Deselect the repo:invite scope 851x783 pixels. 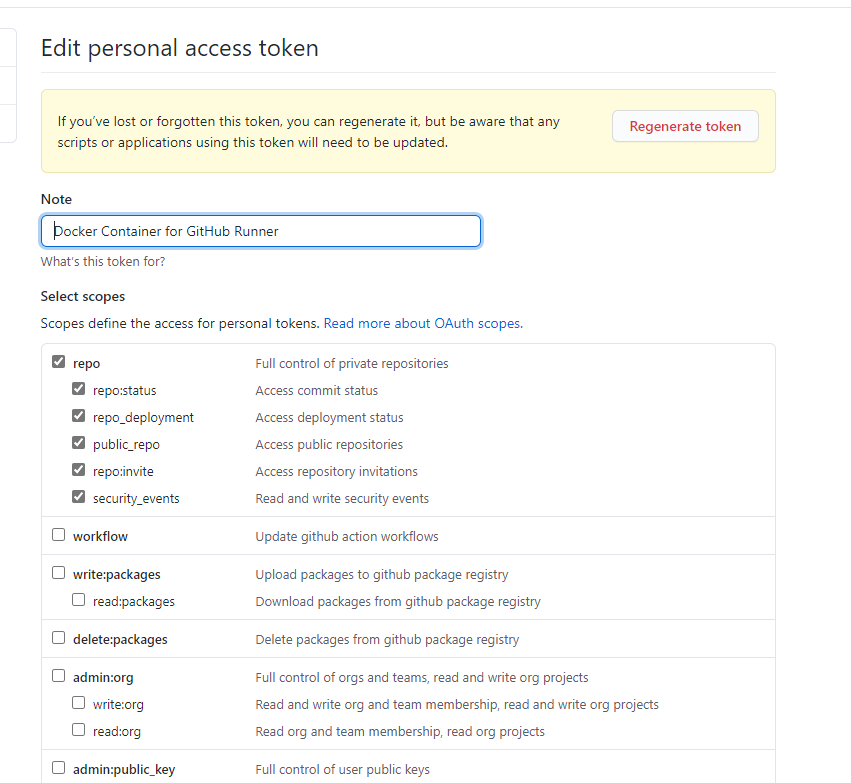coord(79,471)
